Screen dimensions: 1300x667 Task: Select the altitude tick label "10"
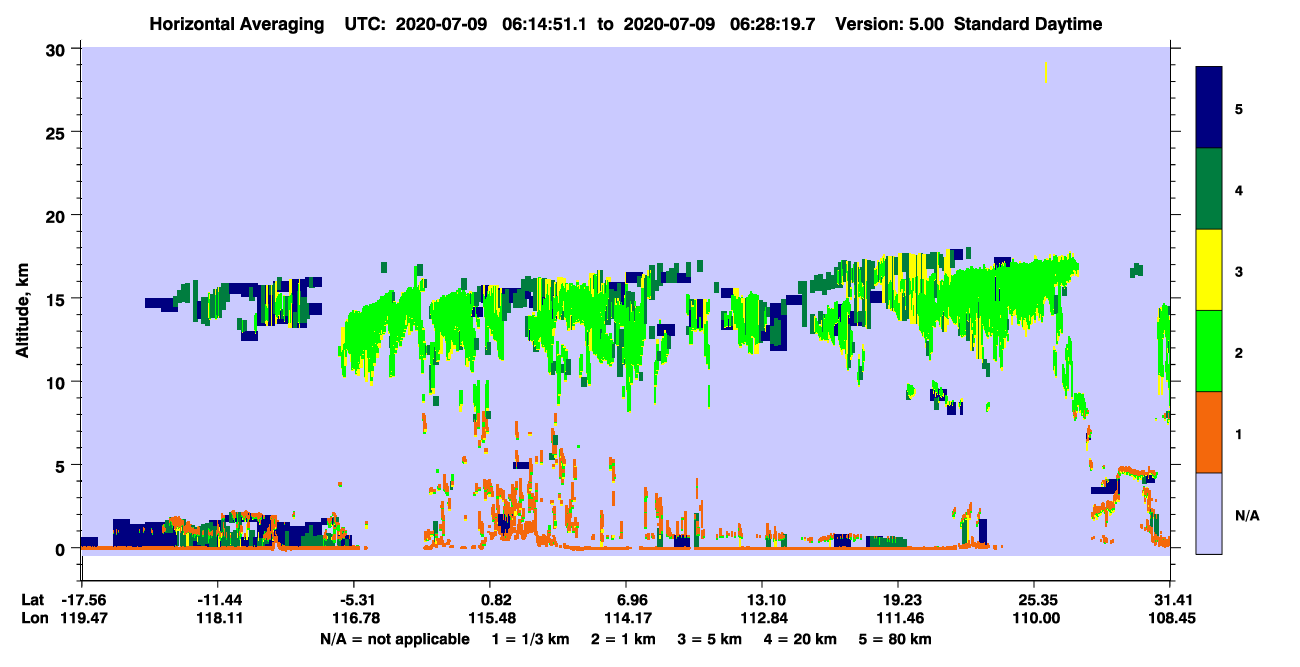(x=58, y=382)
